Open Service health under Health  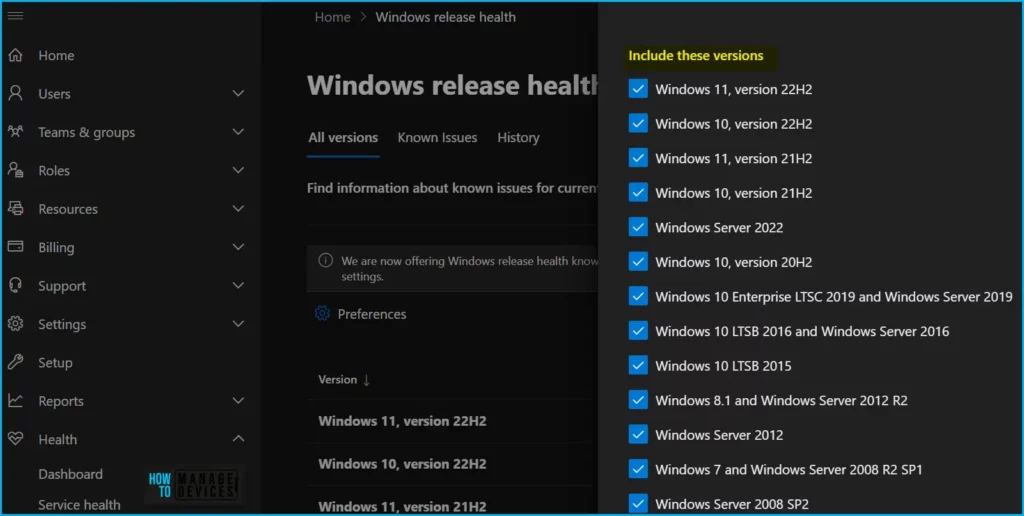pyautogui.click(x=79, y=505)
